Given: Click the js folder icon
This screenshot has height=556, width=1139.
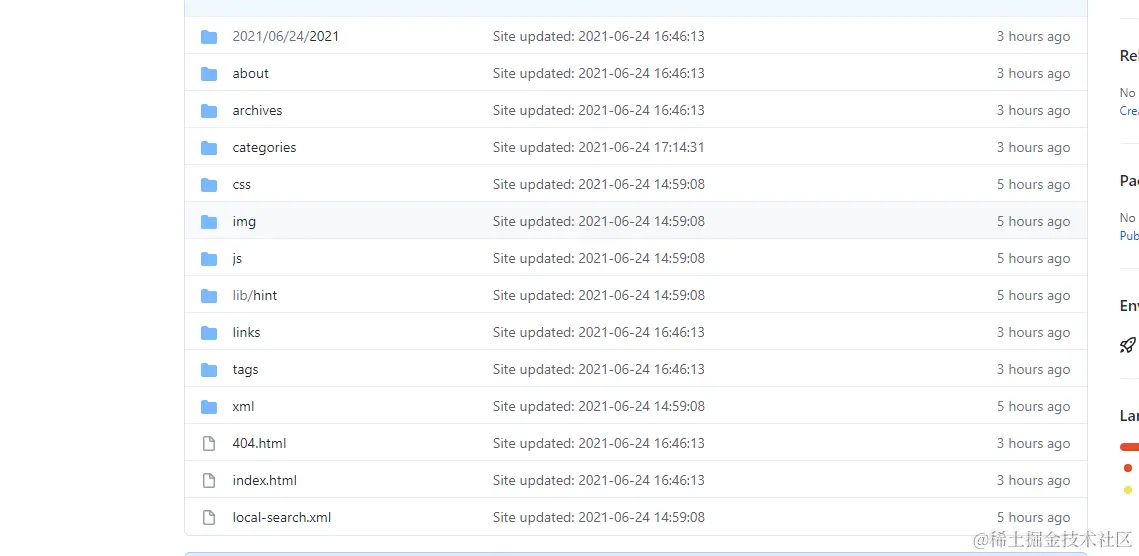Looking at the screenshot, I should coord(209,259).
